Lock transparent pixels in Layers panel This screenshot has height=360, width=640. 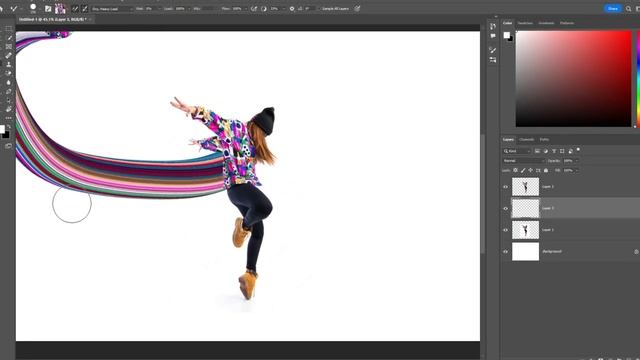515,170
